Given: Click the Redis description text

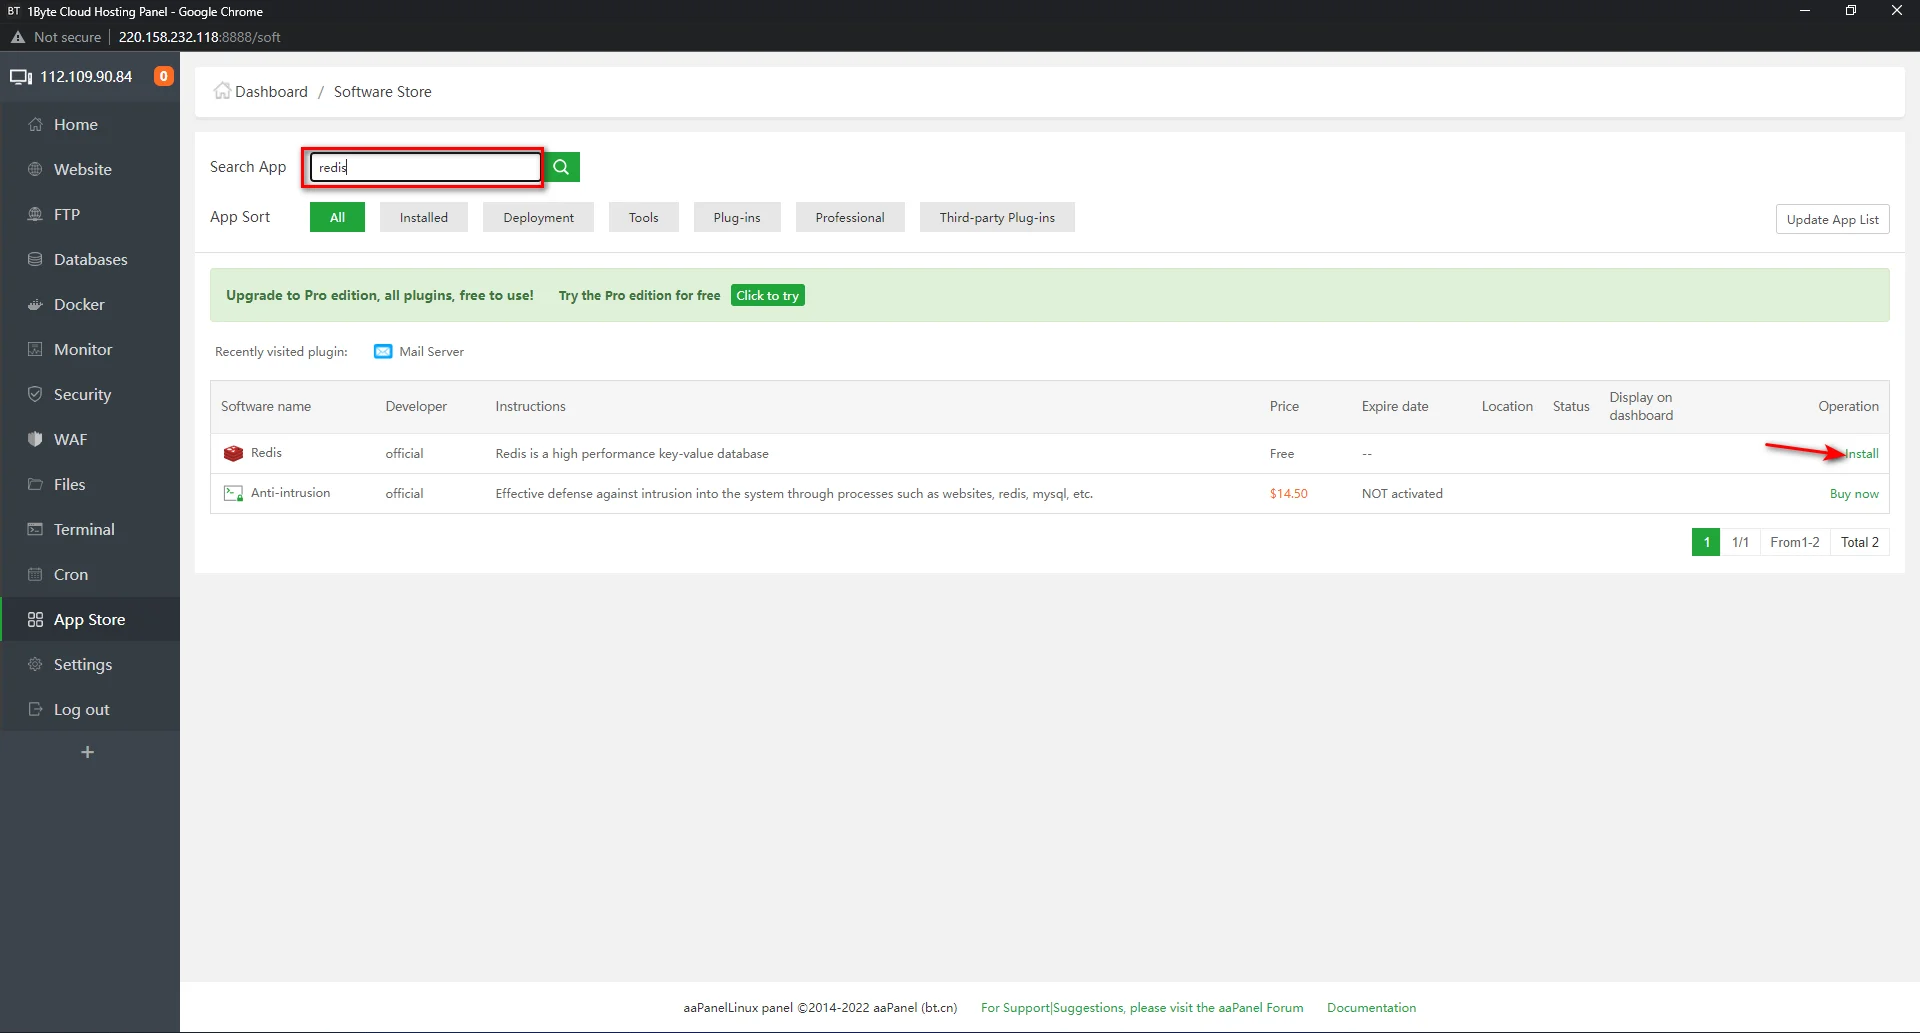Looking at the screenshot, I should [x=632, y=454].
